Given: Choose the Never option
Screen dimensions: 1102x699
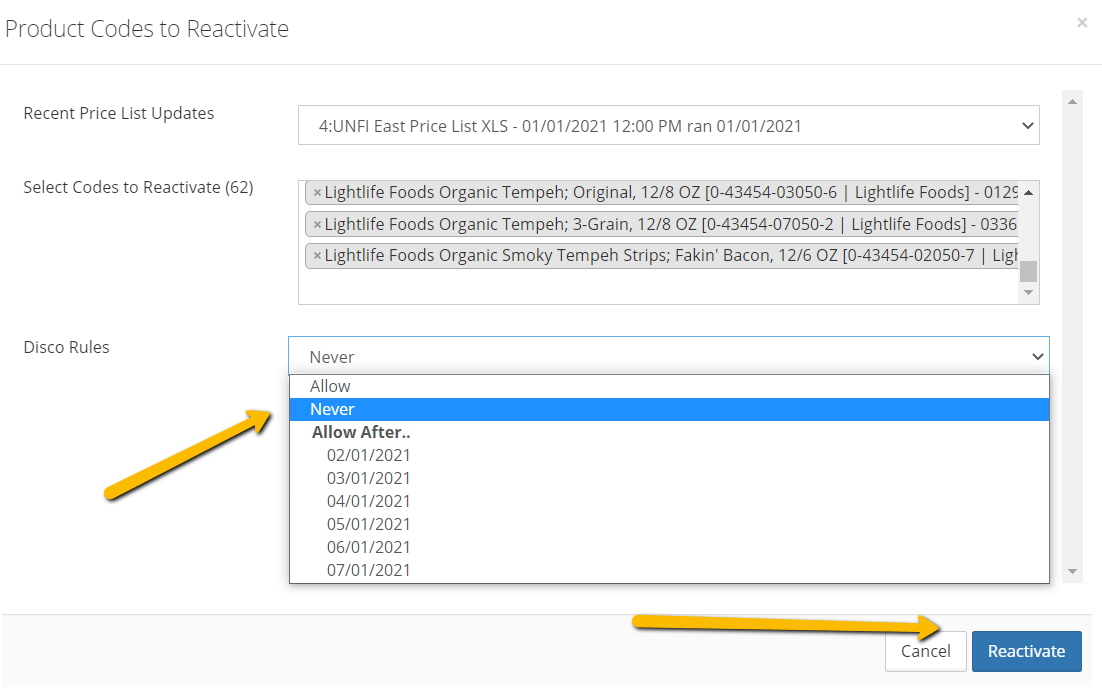Looking at the screenshot, I should click(x=332, y=409).
